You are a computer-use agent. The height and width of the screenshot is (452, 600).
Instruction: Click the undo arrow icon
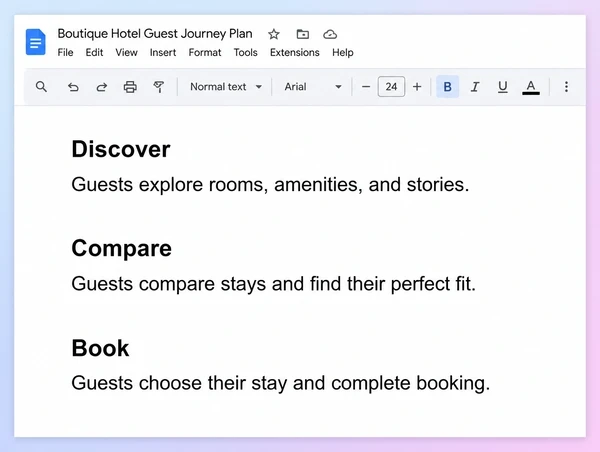pos(73,87)
